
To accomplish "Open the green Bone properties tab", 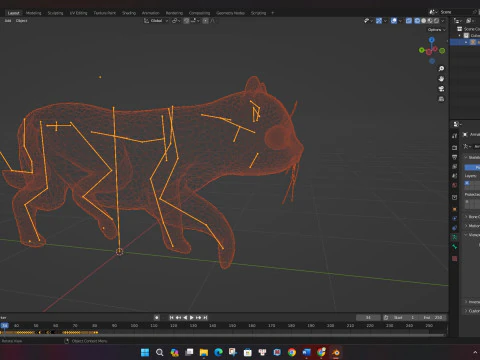I will [x=455, y=247].
